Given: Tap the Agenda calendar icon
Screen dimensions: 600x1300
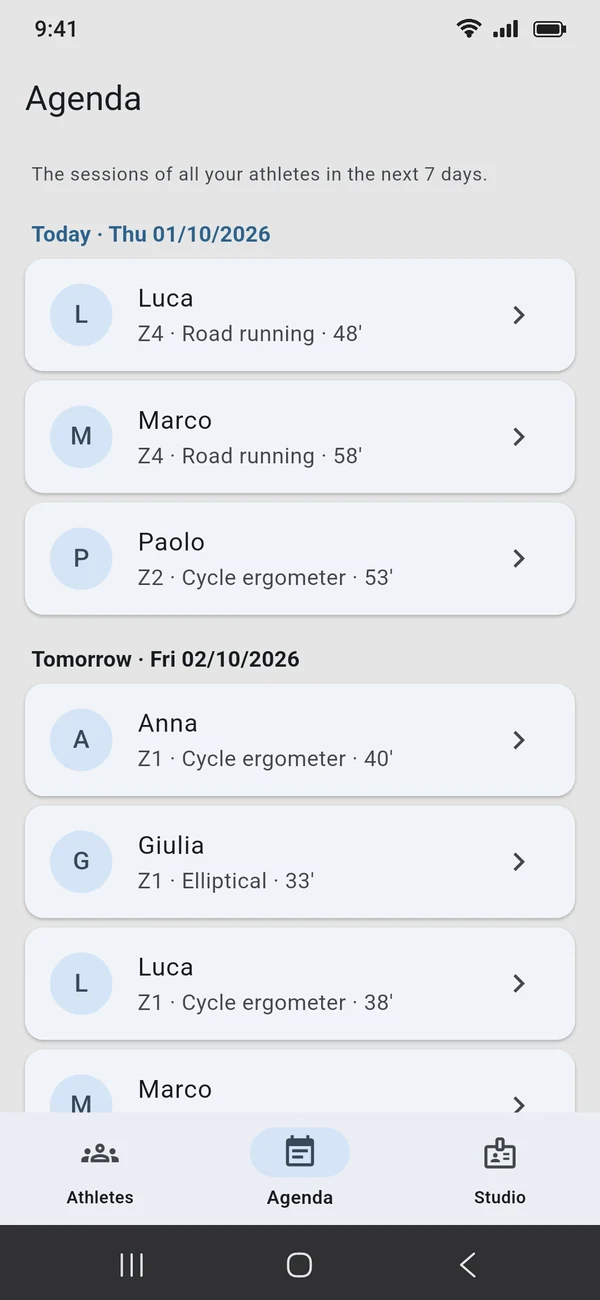Looking at the screenshot, I should click(300, 1152).
